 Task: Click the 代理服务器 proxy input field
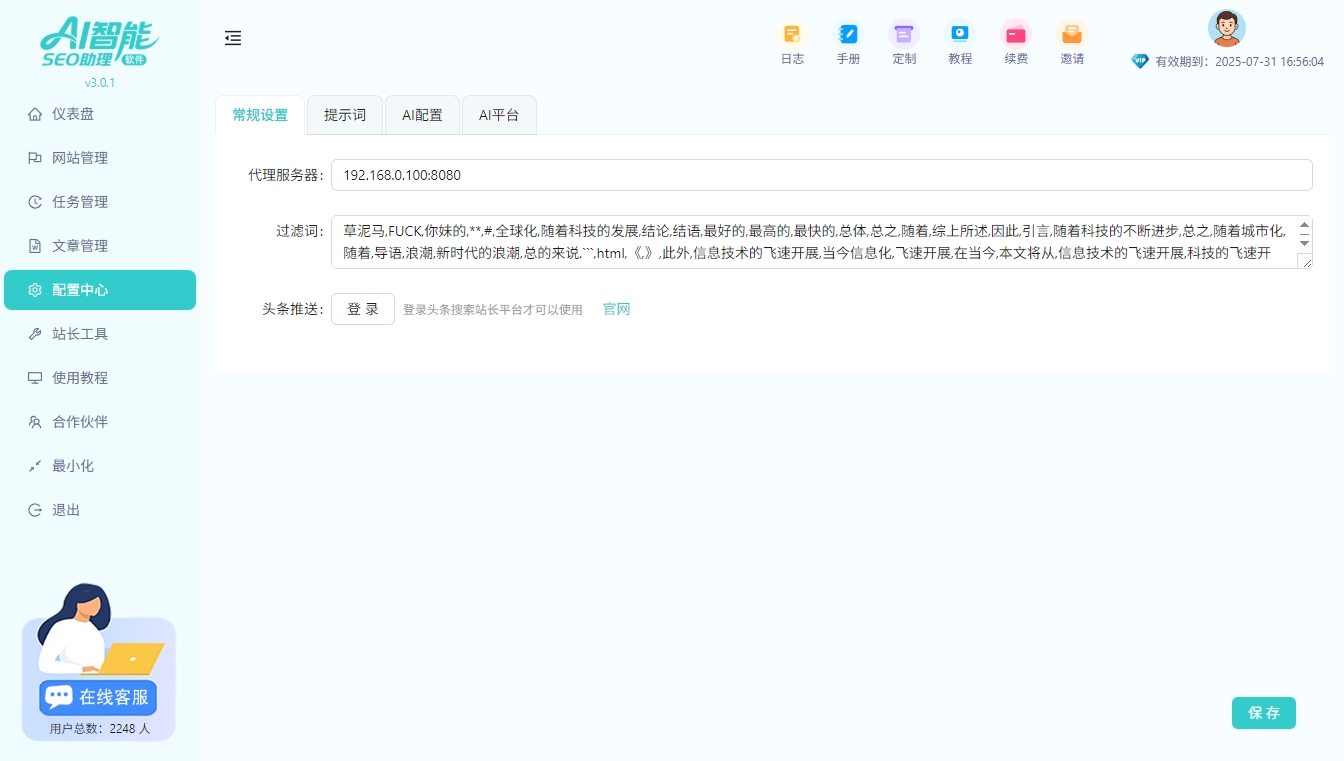coord(821,175)
